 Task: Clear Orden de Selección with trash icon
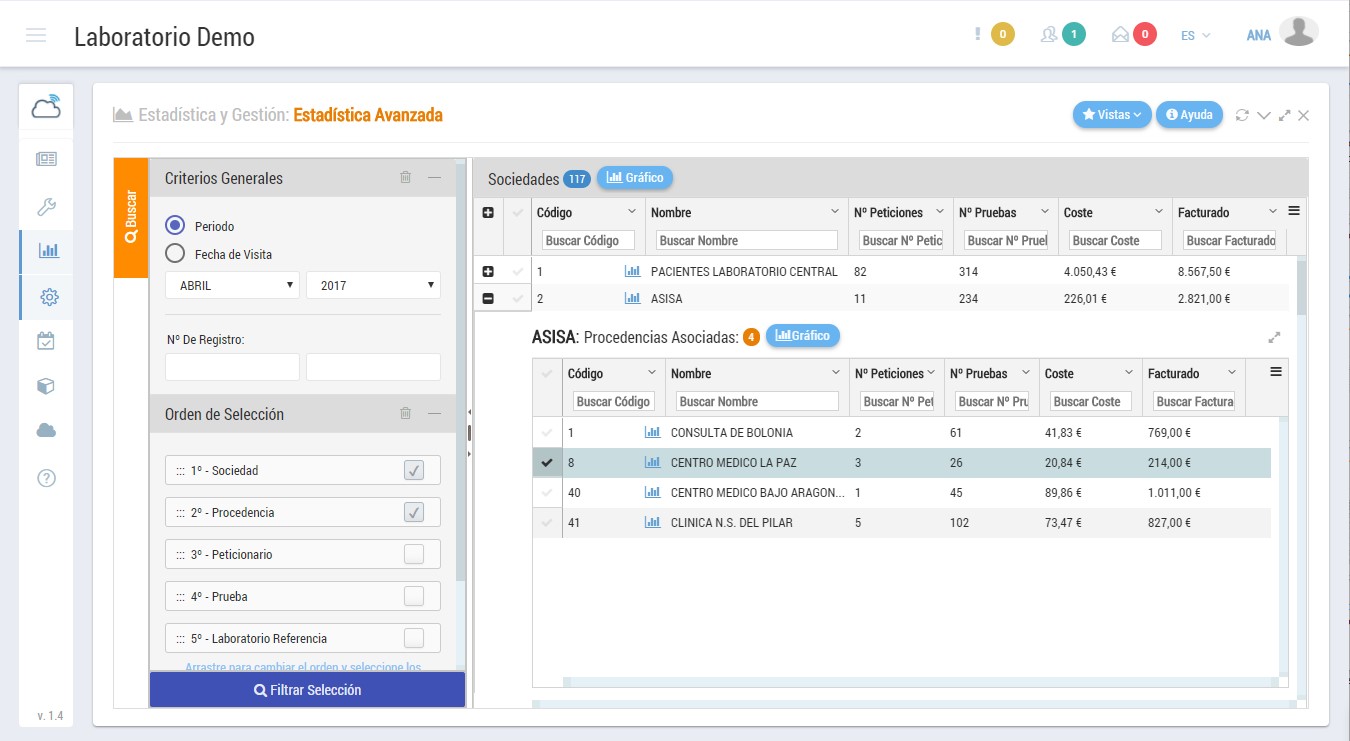405,414
